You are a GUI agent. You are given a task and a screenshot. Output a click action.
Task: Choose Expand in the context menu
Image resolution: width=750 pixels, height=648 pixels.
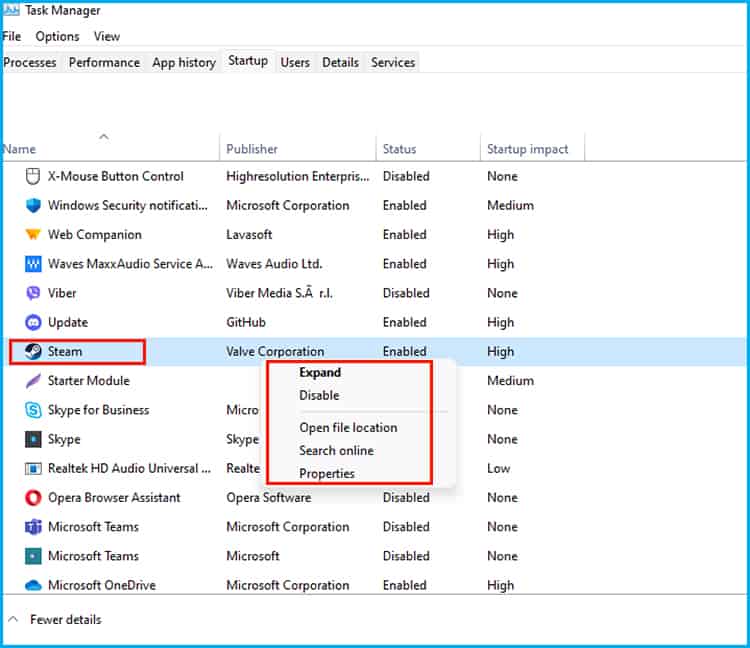pyautogui.click(x=320, y=373)
